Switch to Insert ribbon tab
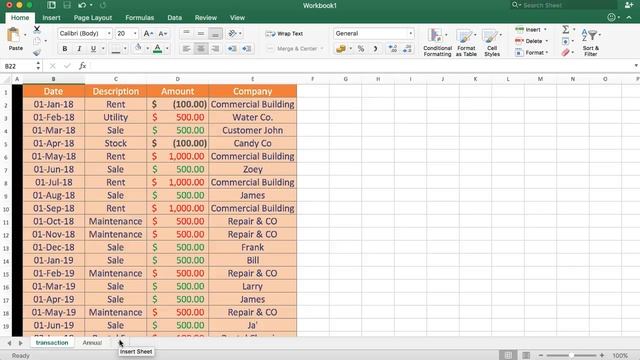The image size is (640, 360). point(51,18)
